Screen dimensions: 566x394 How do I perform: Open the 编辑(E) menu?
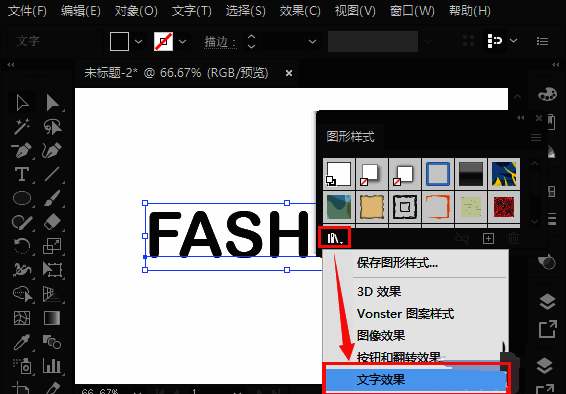click(81, 11)
